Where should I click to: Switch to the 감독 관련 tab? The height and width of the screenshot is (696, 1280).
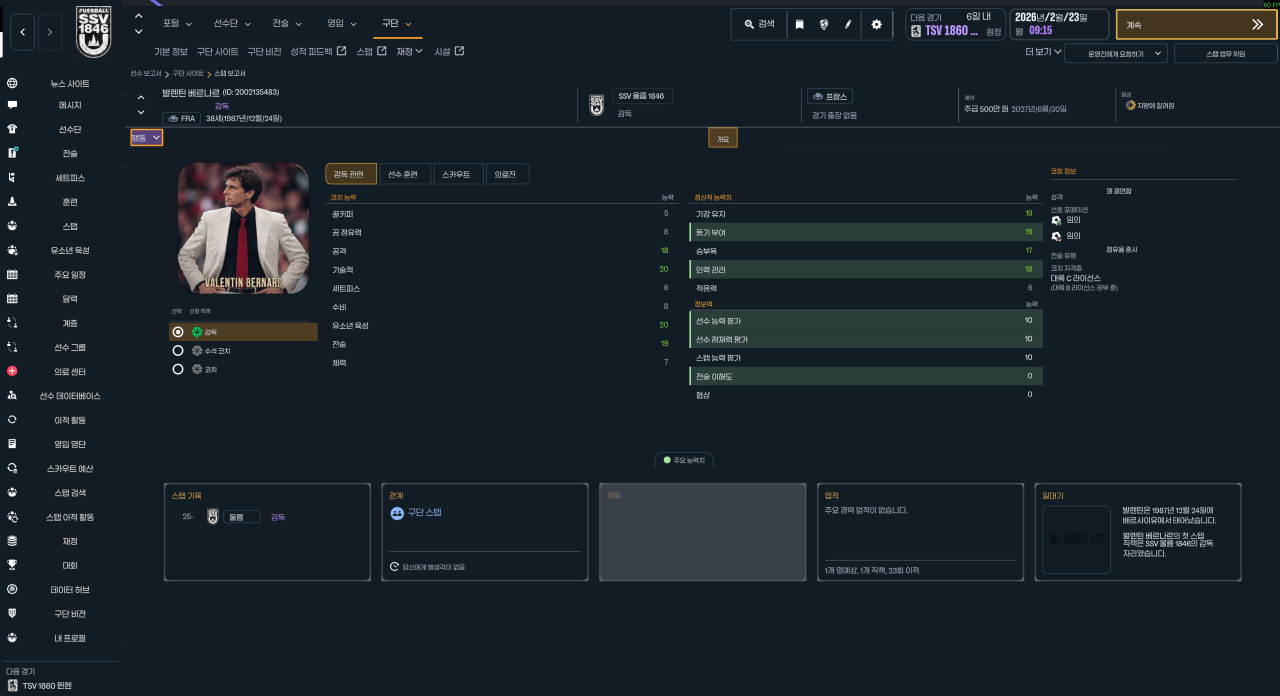click(x=351, y=174)
